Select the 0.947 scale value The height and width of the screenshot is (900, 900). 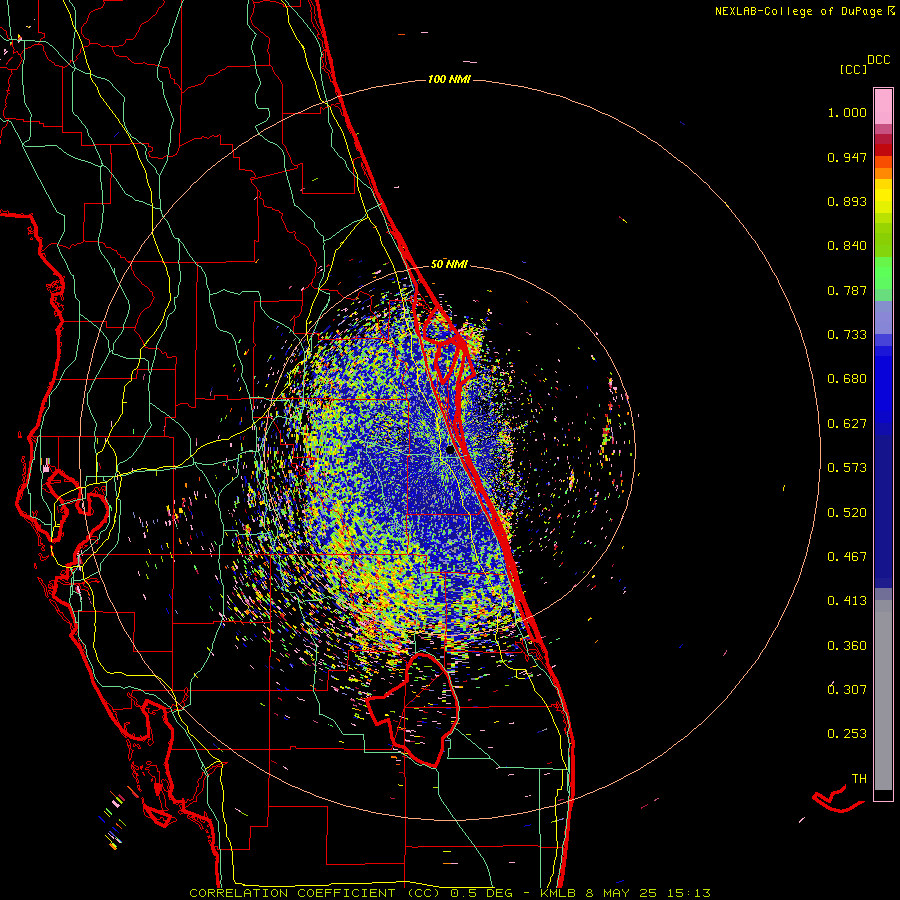[847, 157]
